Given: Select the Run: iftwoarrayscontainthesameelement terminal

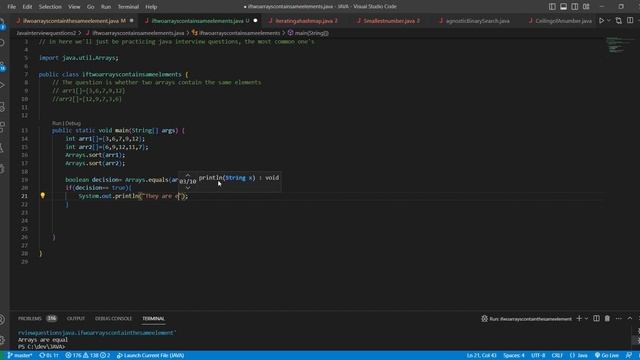Looking at the screenshot, I should (x=527, y=319).
